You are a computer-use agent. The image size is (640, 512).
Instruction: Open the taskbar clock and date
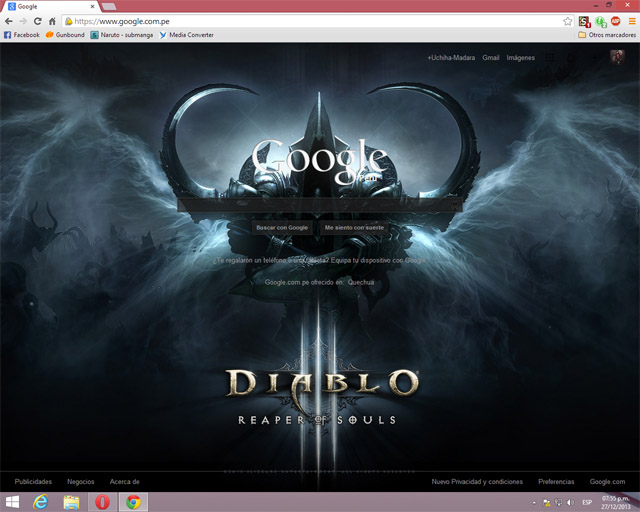616,503
